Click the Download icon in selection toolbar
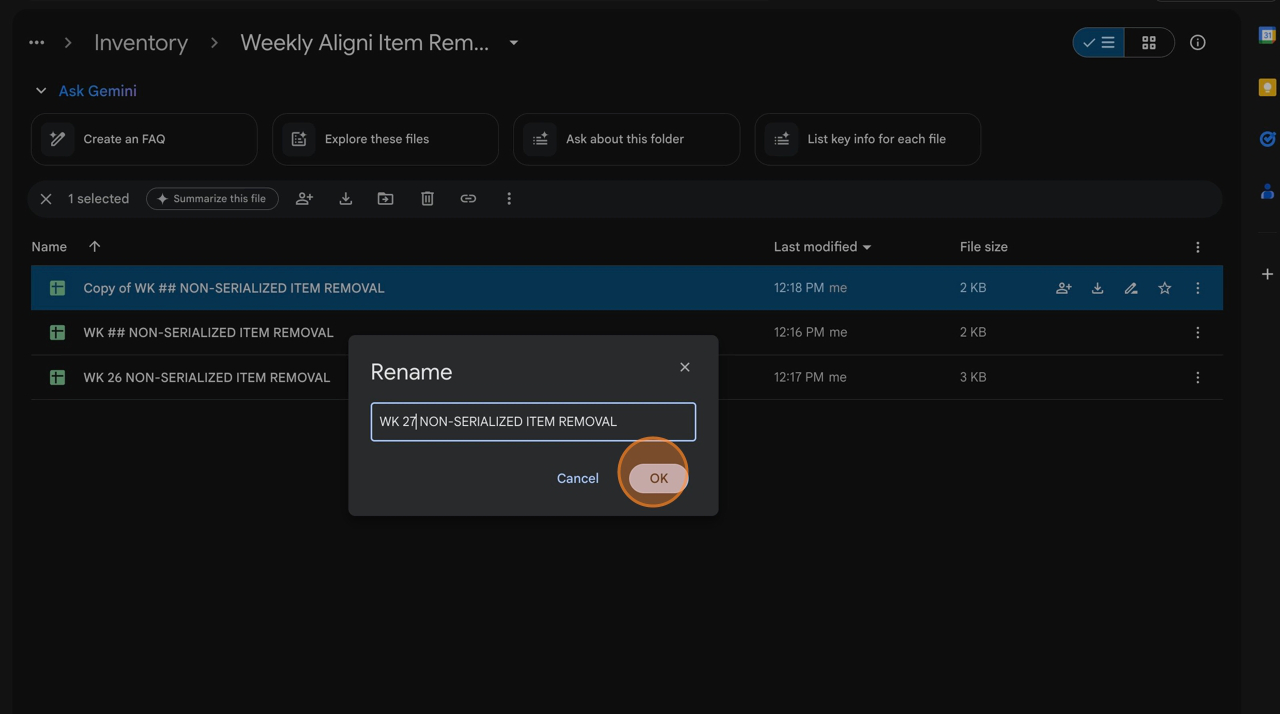Screen dimensions: 1280x714 coord(345,199)
